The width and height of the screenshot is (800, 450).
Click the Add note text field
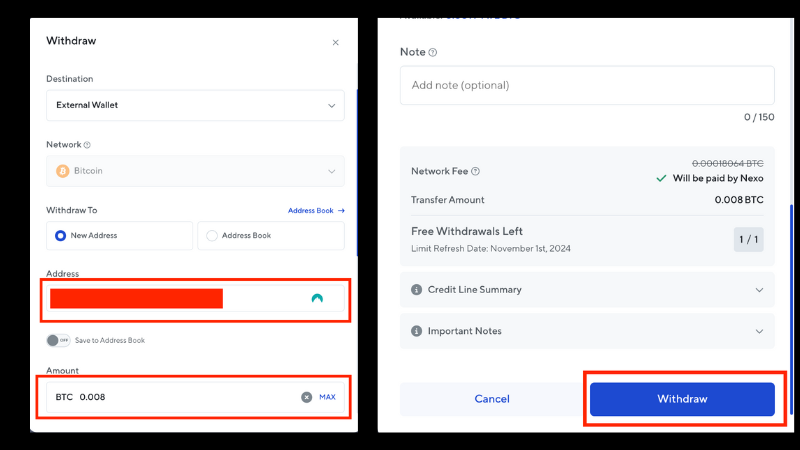(x=587, y=85)
